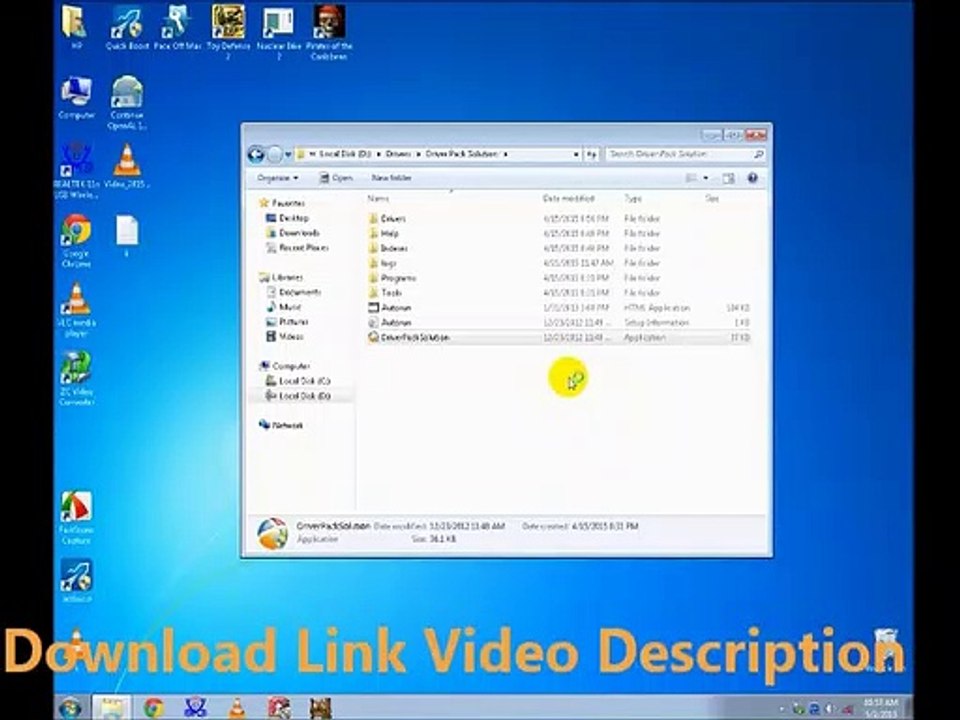
Task: Select the Programs folder in the list
Action: tap(398, 278)
